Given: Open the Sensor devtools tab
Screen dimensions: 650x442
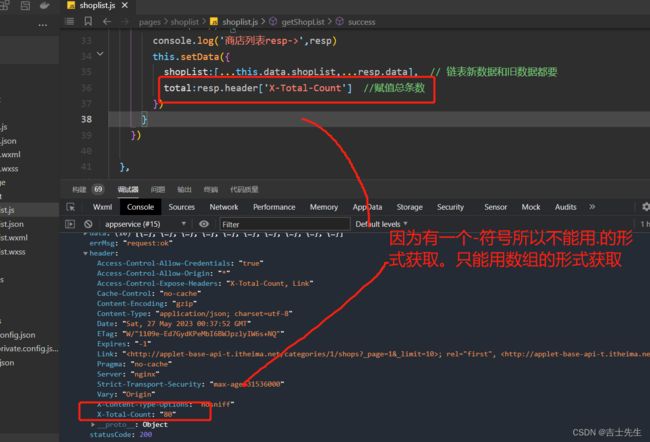Looking at the screenshot, I should click(495, 207).
